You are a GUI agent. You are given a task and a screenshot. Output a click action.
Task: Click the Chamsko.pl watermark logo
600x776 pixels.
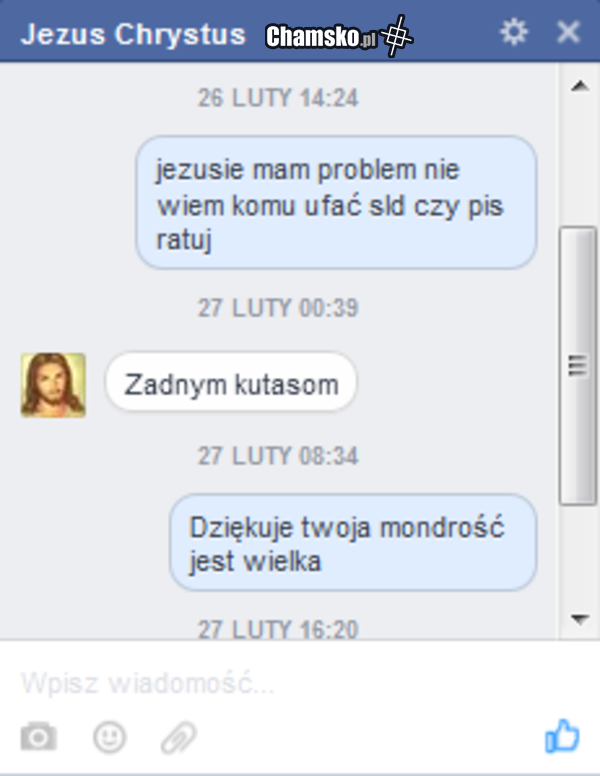[339, 36]
